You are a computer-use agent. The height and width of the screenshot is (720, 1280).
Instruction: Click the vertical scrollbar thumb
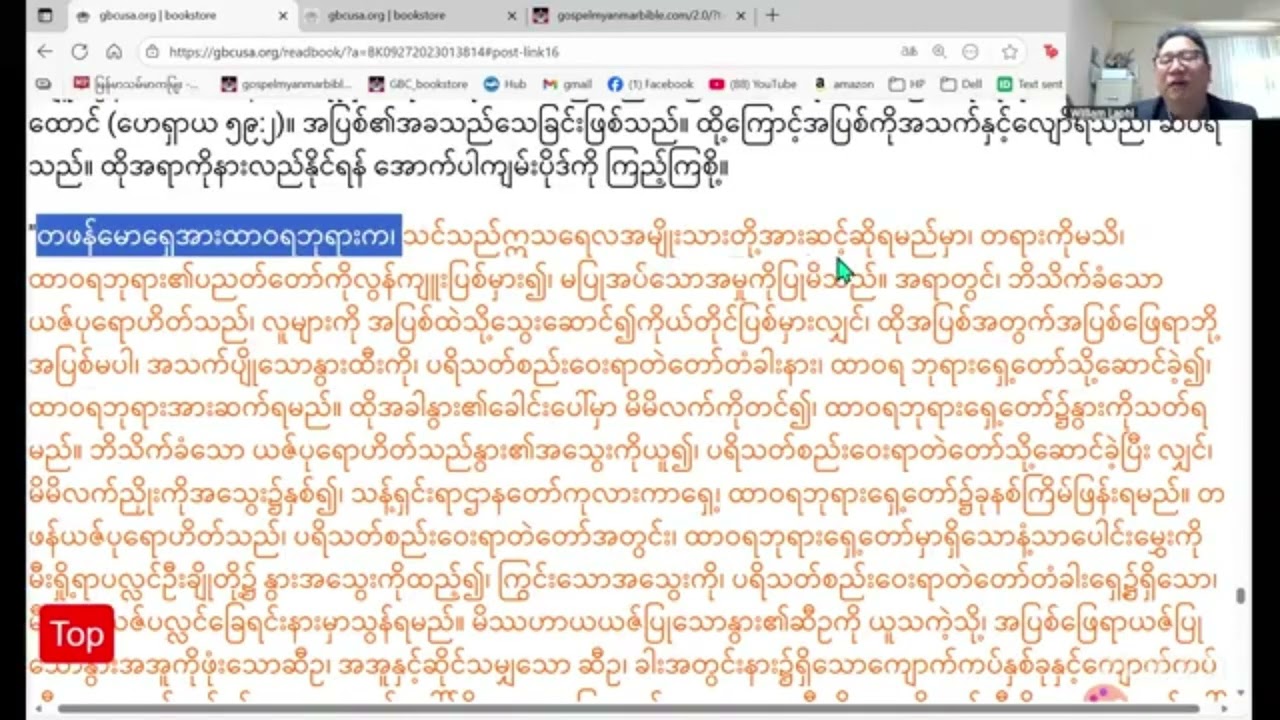(1240, 596)
